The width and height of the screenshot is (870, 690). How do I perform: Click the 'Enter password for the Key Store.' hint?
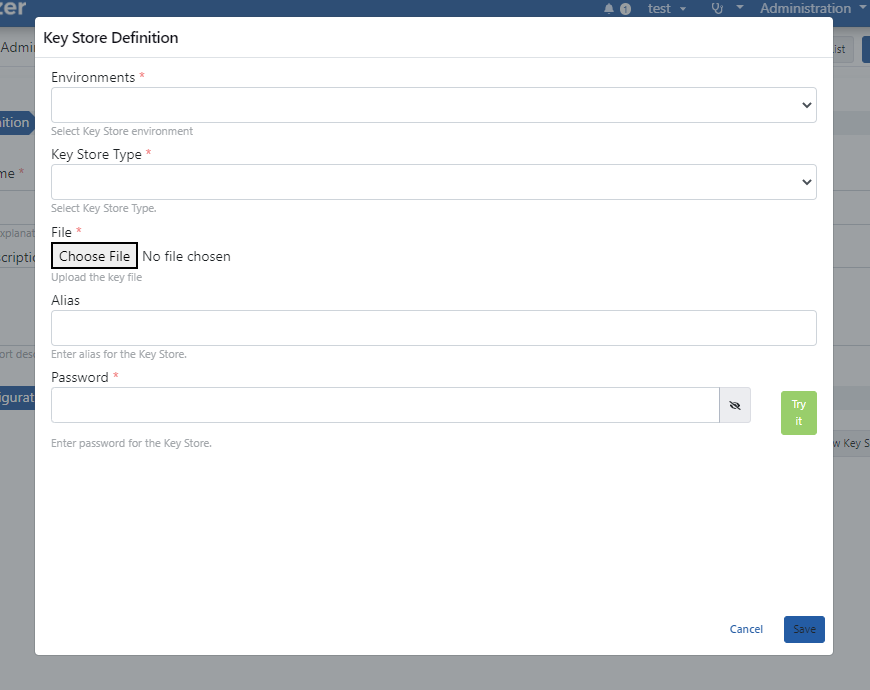tap(131, 443)
